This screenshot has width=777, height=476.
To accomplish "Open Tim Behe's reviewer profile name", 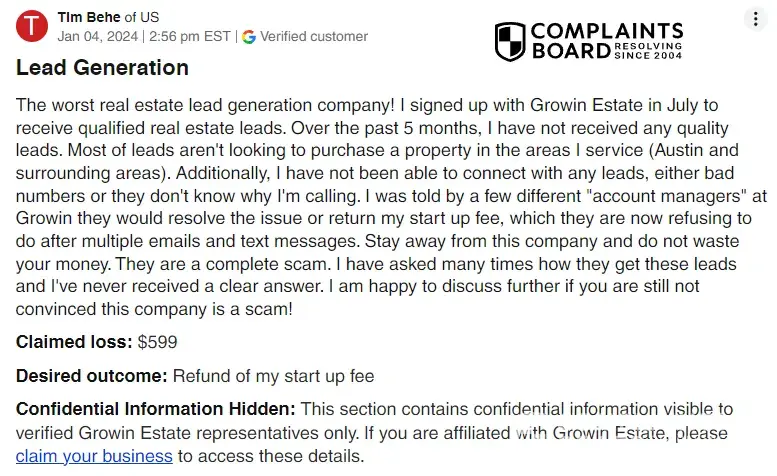I will pyautogui.click(x=91, y=18).
